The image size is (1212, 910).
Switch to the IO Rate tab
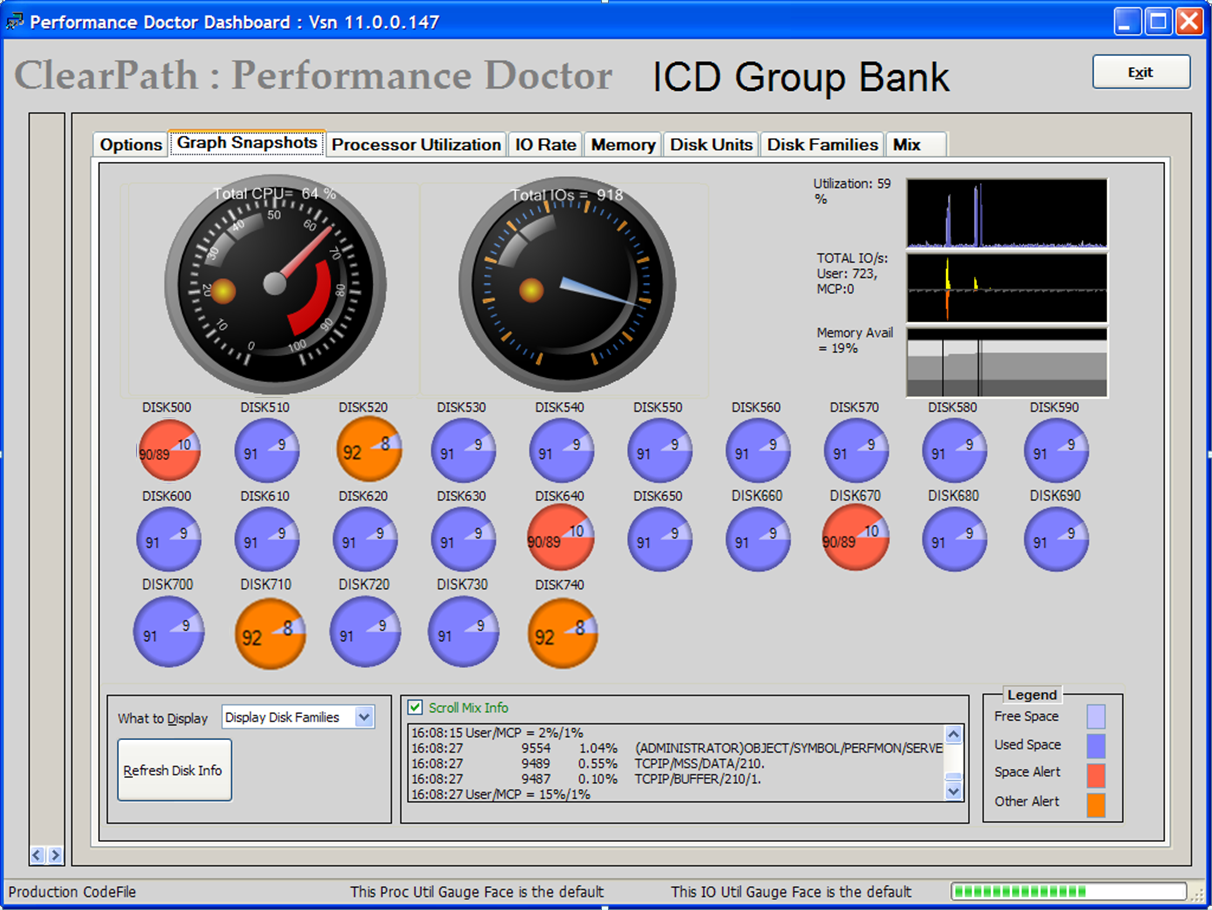click(546, 145)
